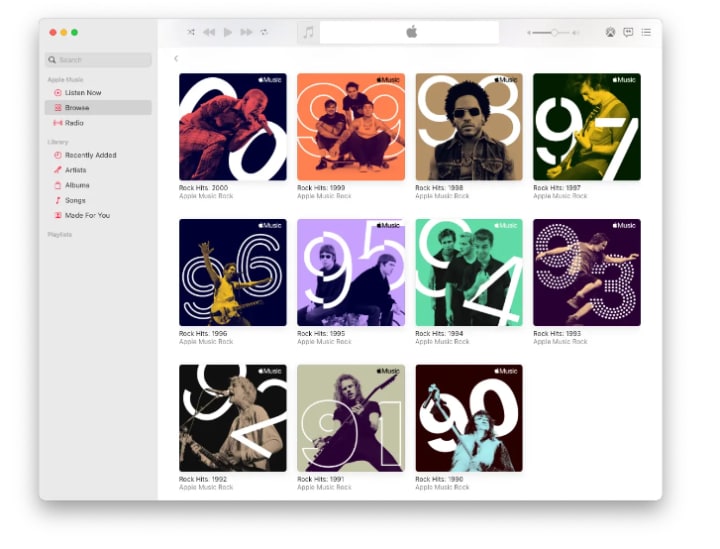This screenshot has height=549, width=720.
Task: Click the Playlists sidebar heading
Action: point(60,235)
